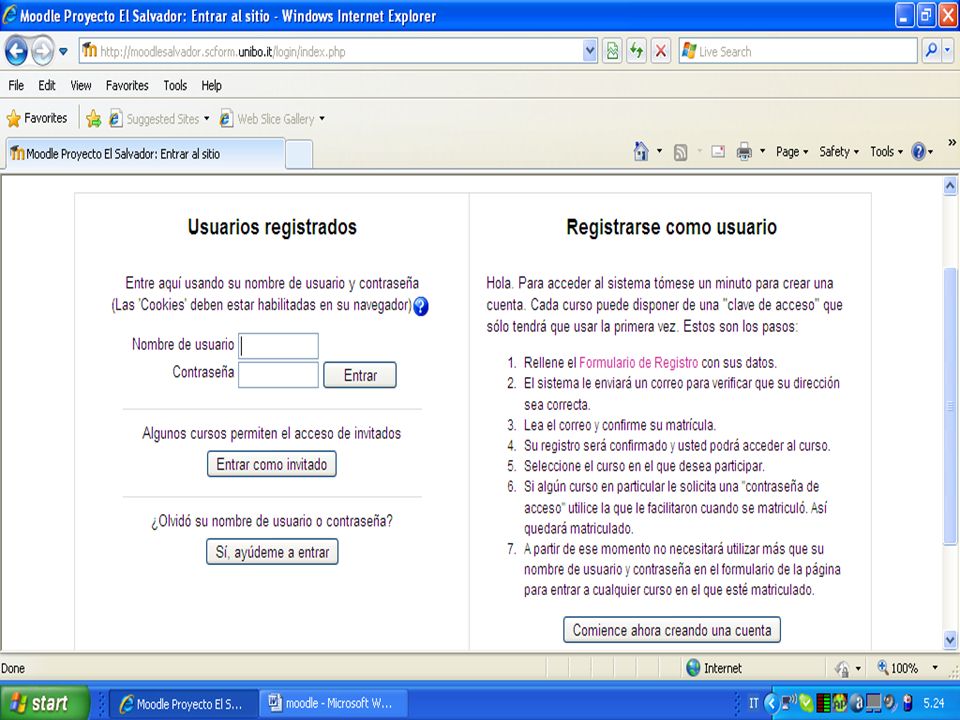Image resolution: width=960 pixels, height=720 pixels.
Task: Click Comience ahora creando una cuenta
Action: [672, 630]
